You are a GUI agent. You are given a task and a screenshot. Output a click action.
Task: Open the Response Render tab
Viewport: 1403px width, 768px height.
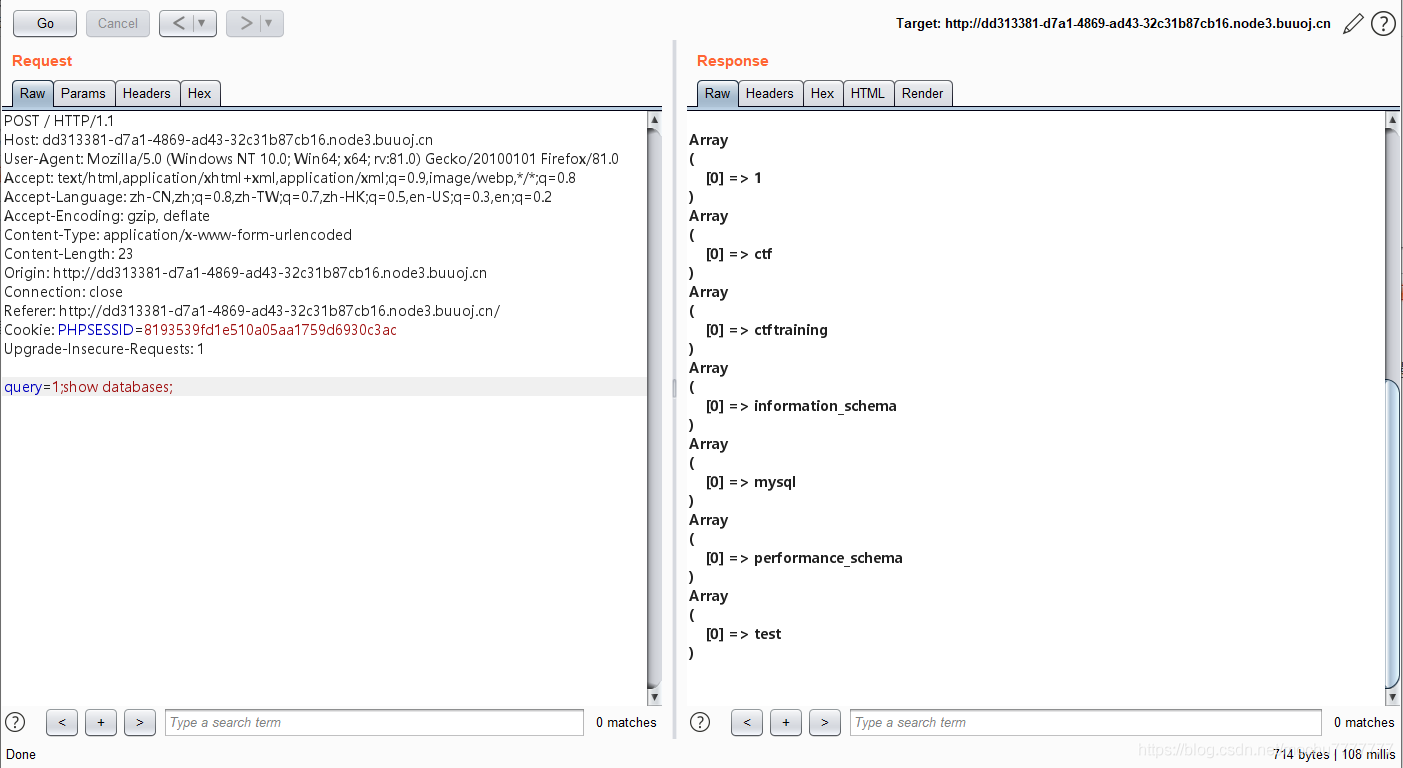point(923,93)
